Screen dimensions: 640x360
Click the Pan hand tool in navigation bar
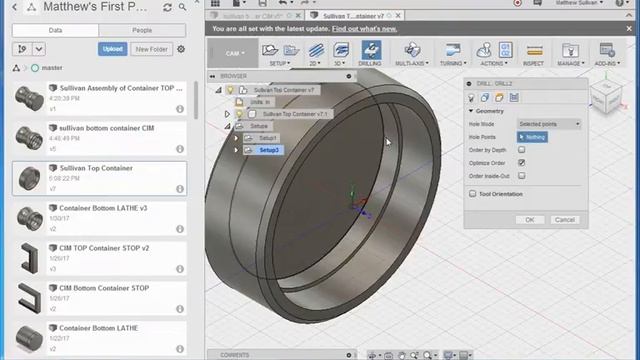pos(402,356)
